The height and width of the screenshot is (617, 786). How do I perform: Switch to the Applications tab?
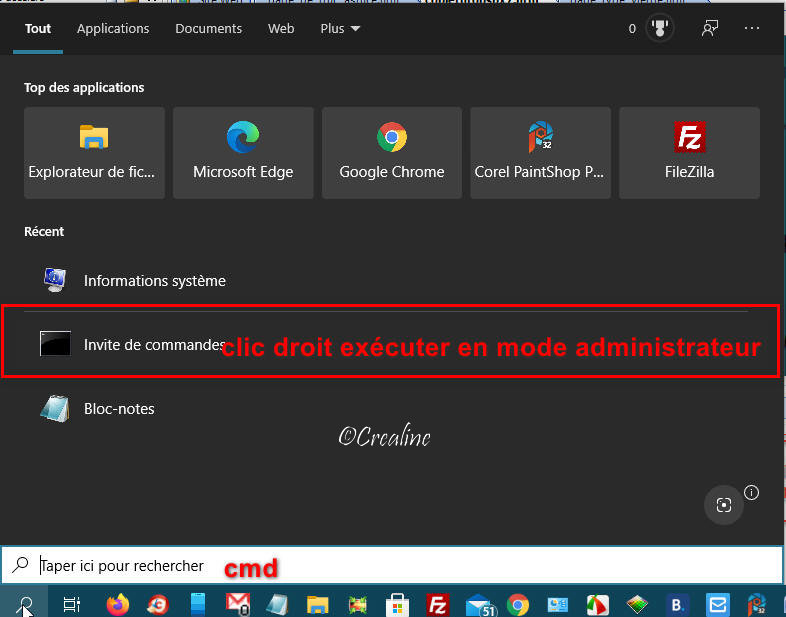113,29
